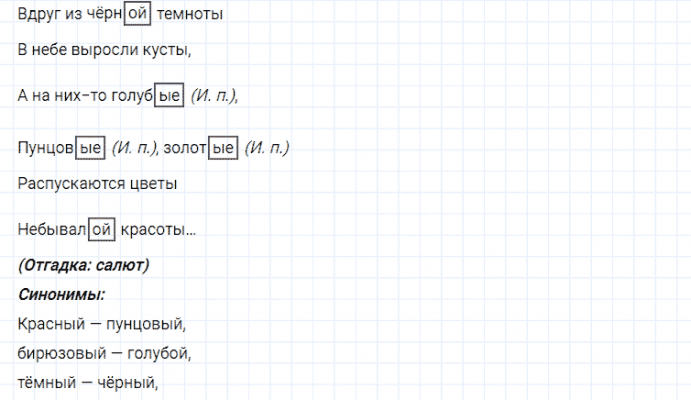
Task: Click the word 'красоты…'
Action: [158, 230]
